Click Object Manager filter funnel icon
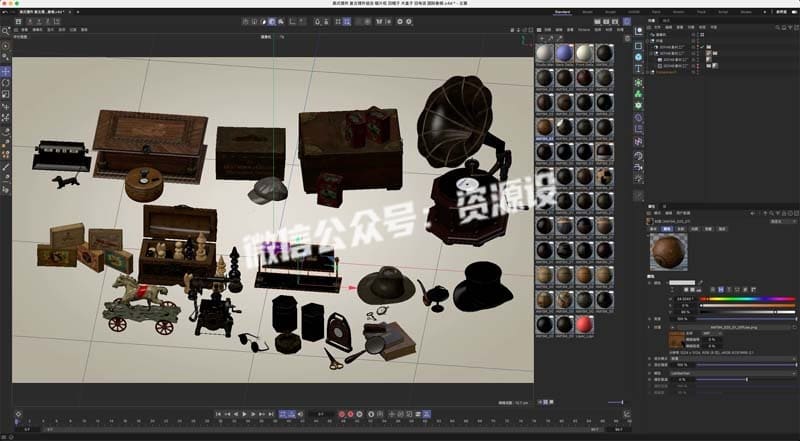 (x=788, y=27)
